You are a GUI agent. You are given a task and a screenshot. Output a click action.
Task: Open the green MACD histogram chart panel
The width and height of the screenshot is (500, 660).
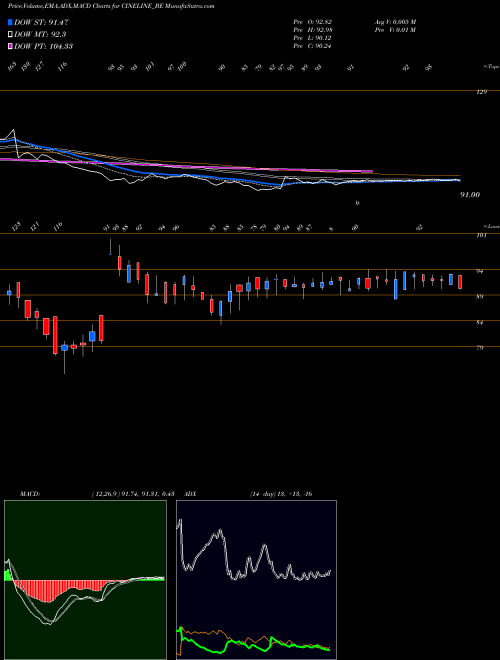click(85, 580)
